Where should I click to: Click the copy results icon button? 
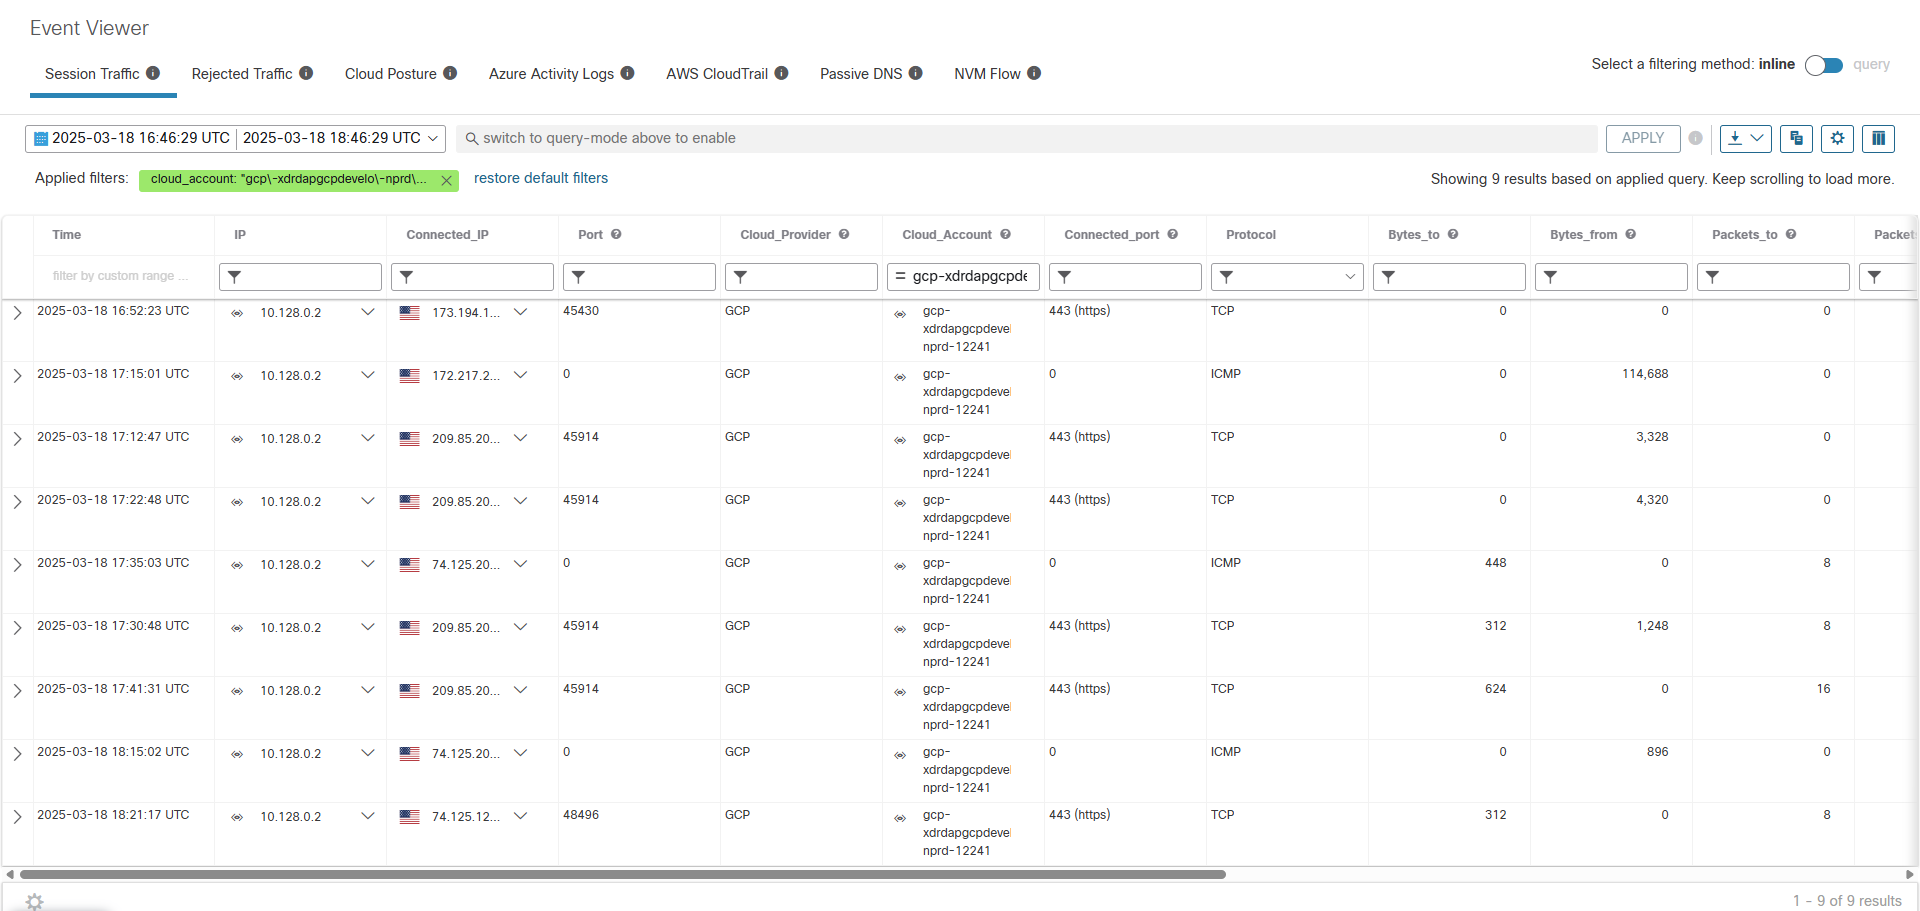[x=1796, y=138]
